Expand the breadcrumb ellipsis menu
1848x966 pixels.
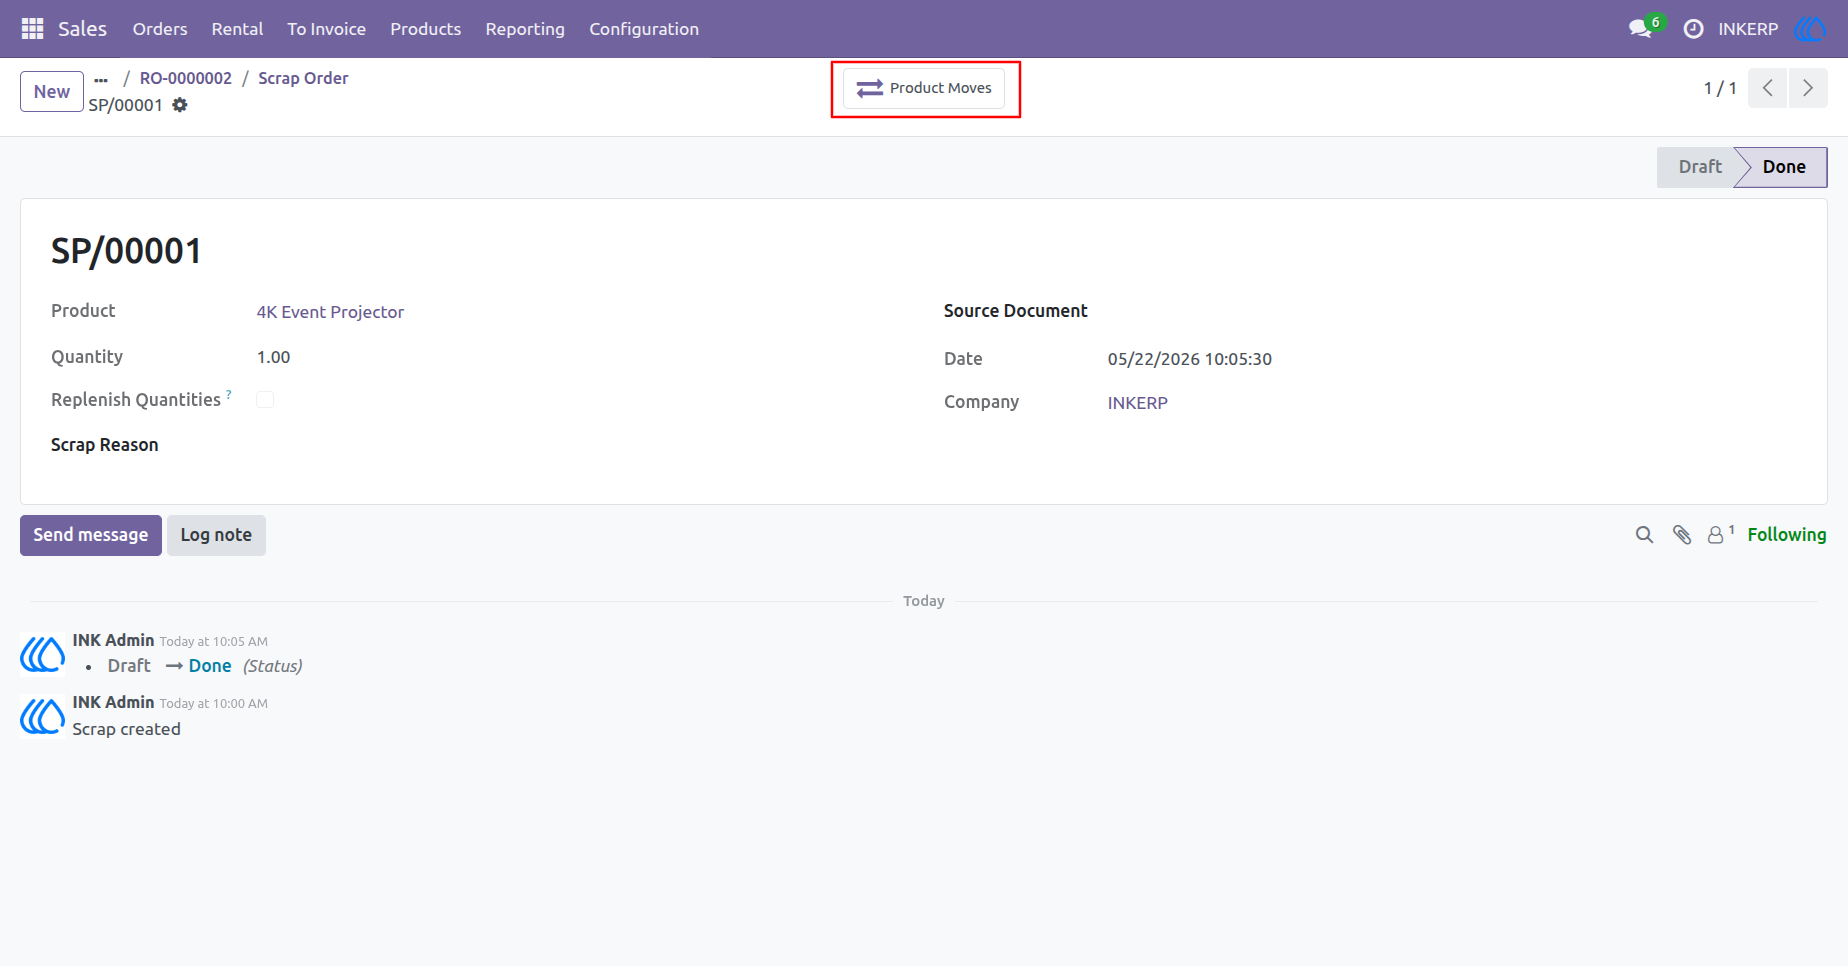click(101, 79)
